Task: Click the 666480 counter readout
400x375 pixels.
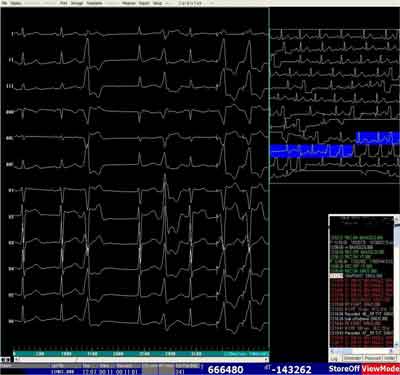Action: tap(226, 369)
